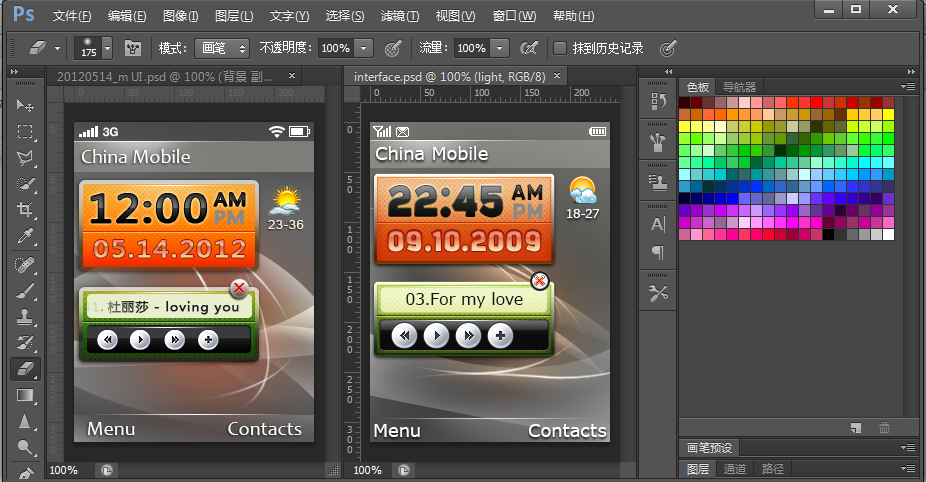The image size is (926, 482).
Task: Click zoom 100% field of interface.psd
Action: pyautogui.click(x=367, y=470)
